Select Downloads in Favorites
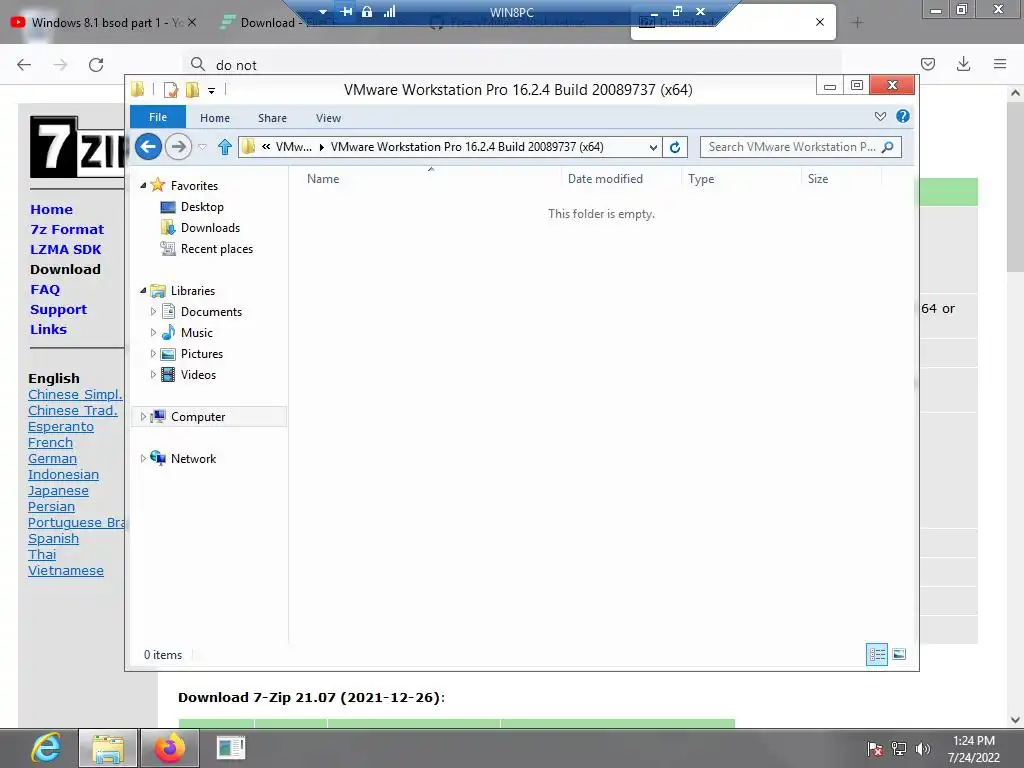 [210, 228]
